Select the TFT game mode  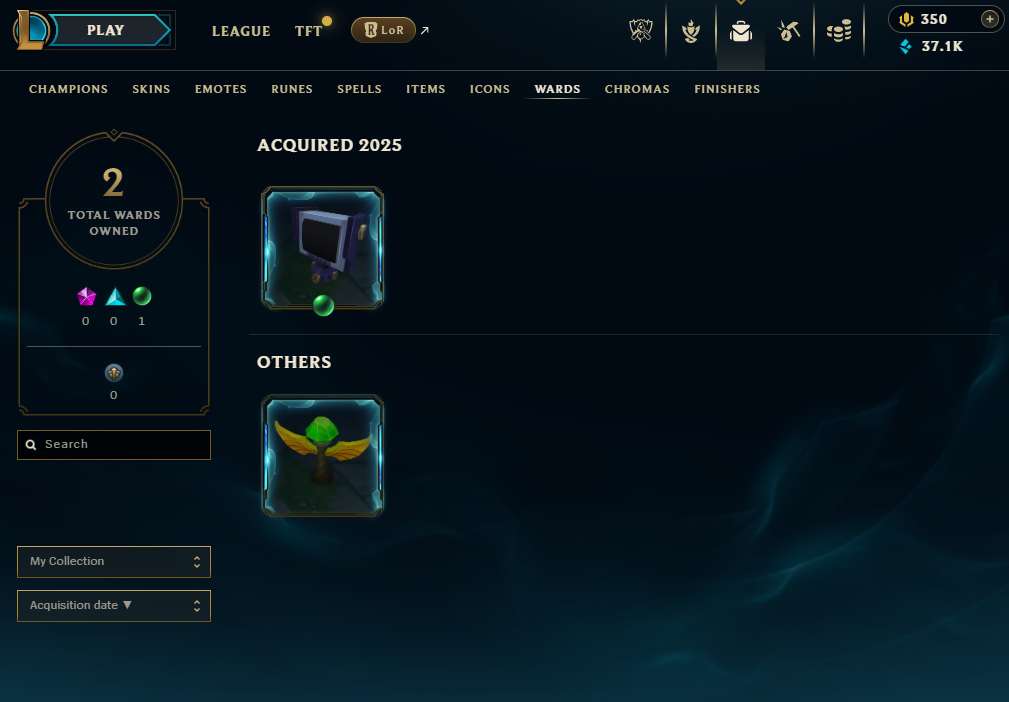pos(308,31)
